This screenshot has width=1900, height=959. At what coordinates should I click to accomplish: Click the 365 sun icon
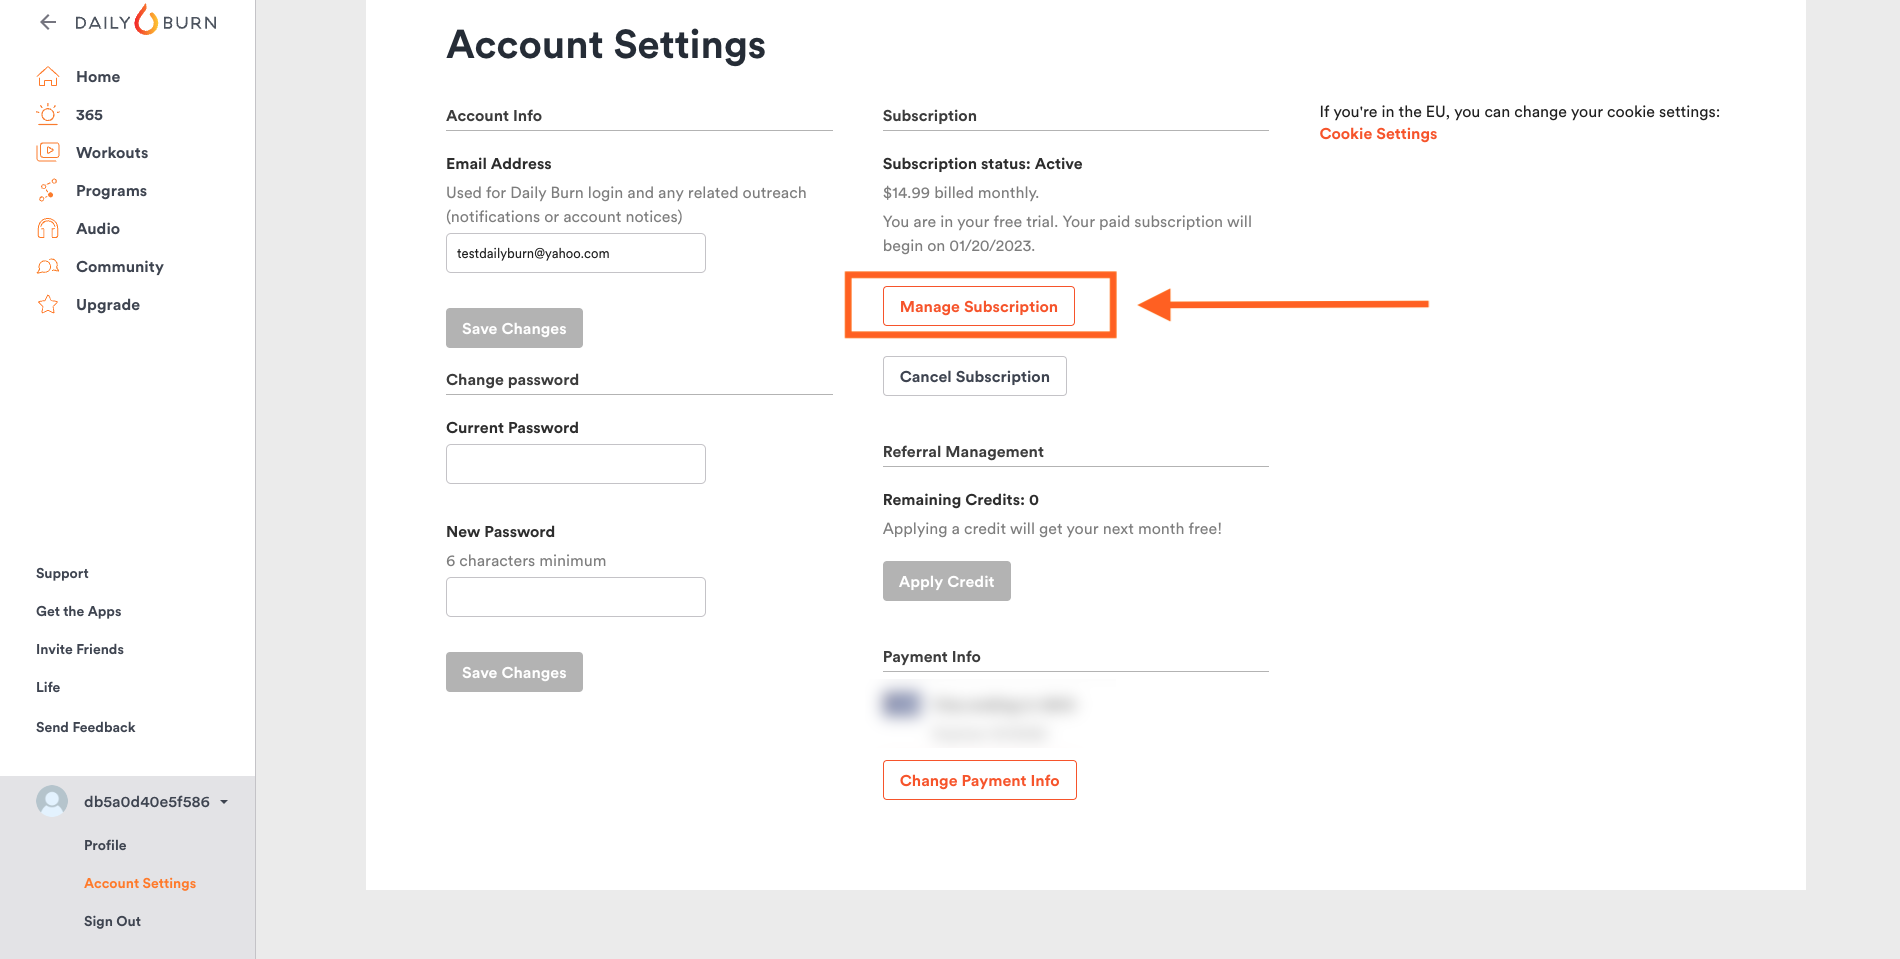pos(48,114)
